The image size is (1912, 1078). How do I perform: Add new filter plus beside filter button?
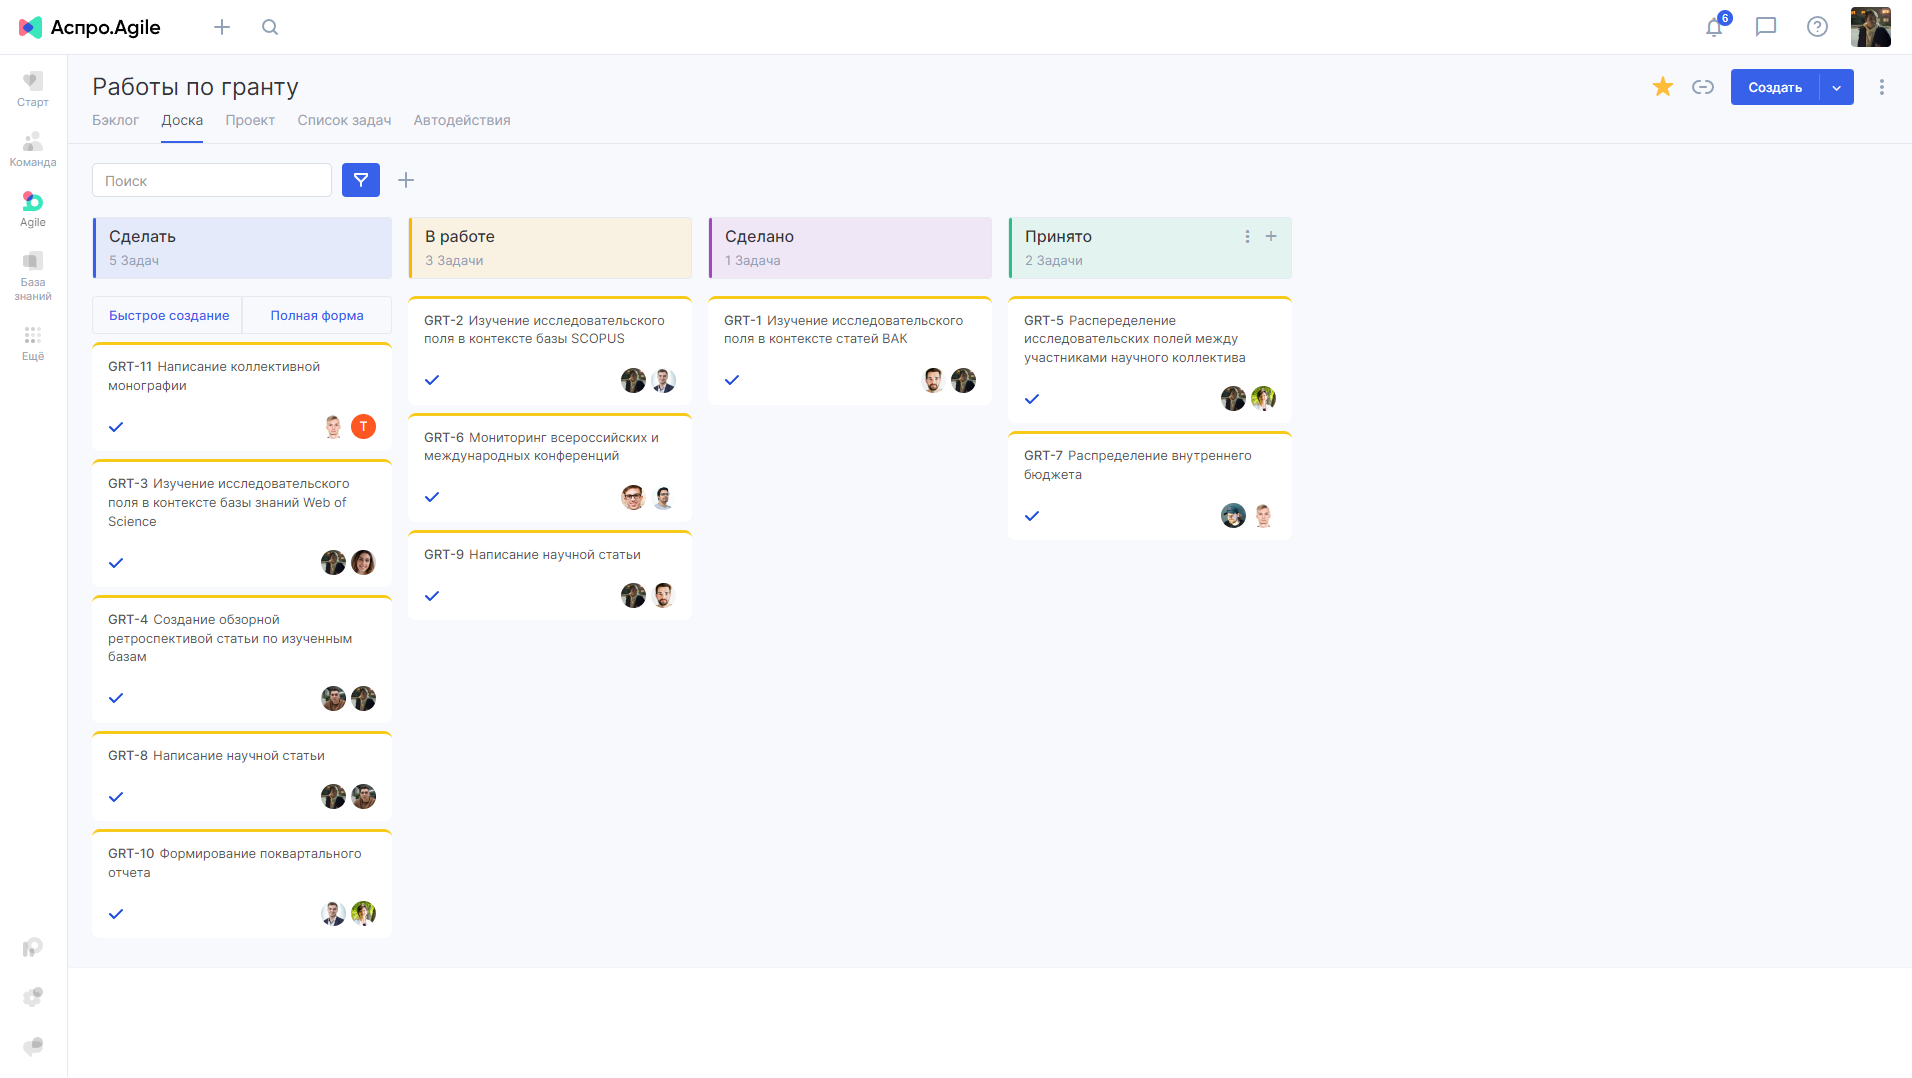[406, 180]
